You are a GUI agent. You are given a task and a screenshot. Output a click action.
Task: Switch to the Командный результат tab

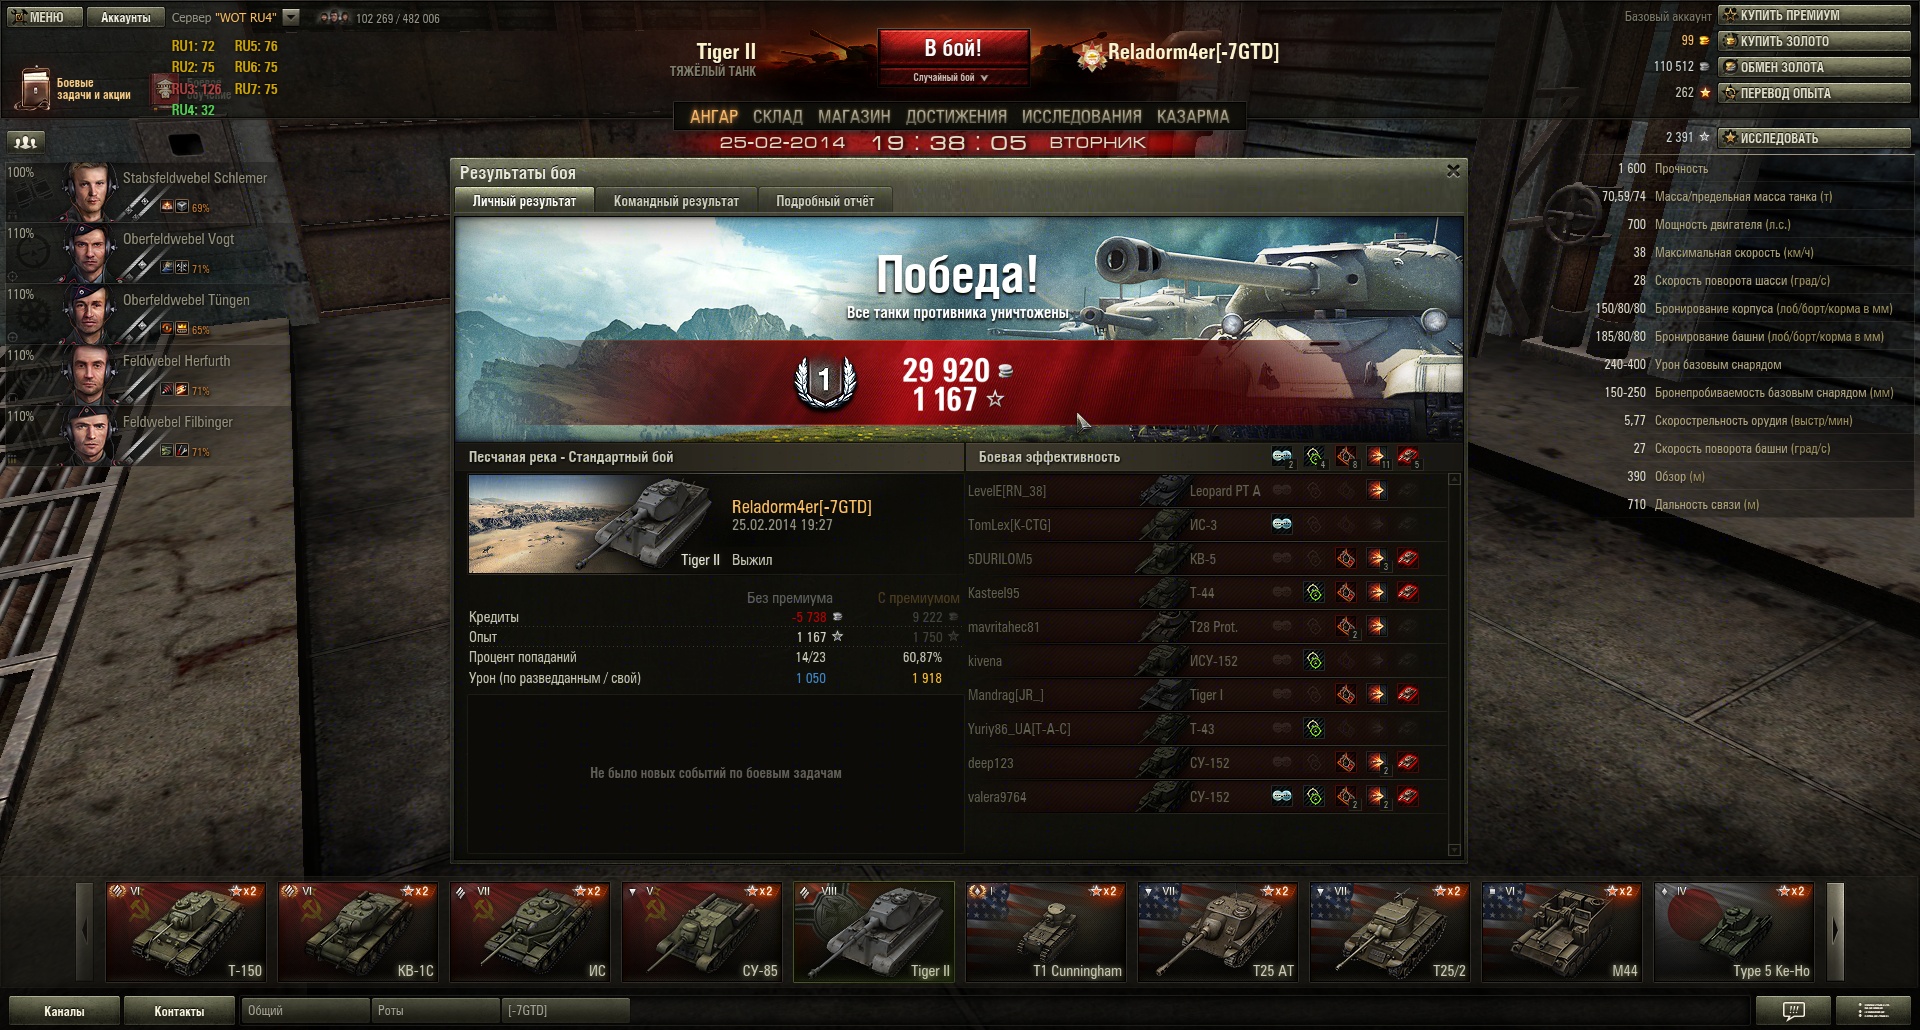coord(676,201)
